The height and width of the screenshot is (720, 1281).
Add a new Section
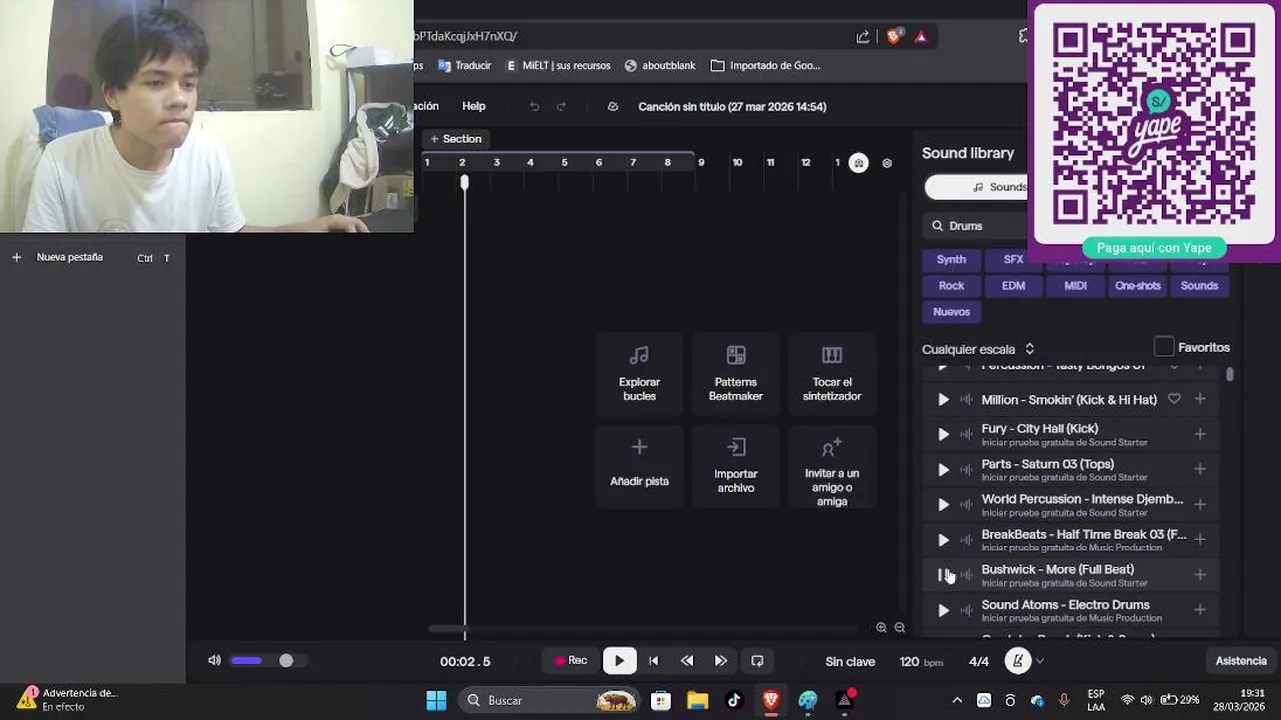tap(456, 139)
